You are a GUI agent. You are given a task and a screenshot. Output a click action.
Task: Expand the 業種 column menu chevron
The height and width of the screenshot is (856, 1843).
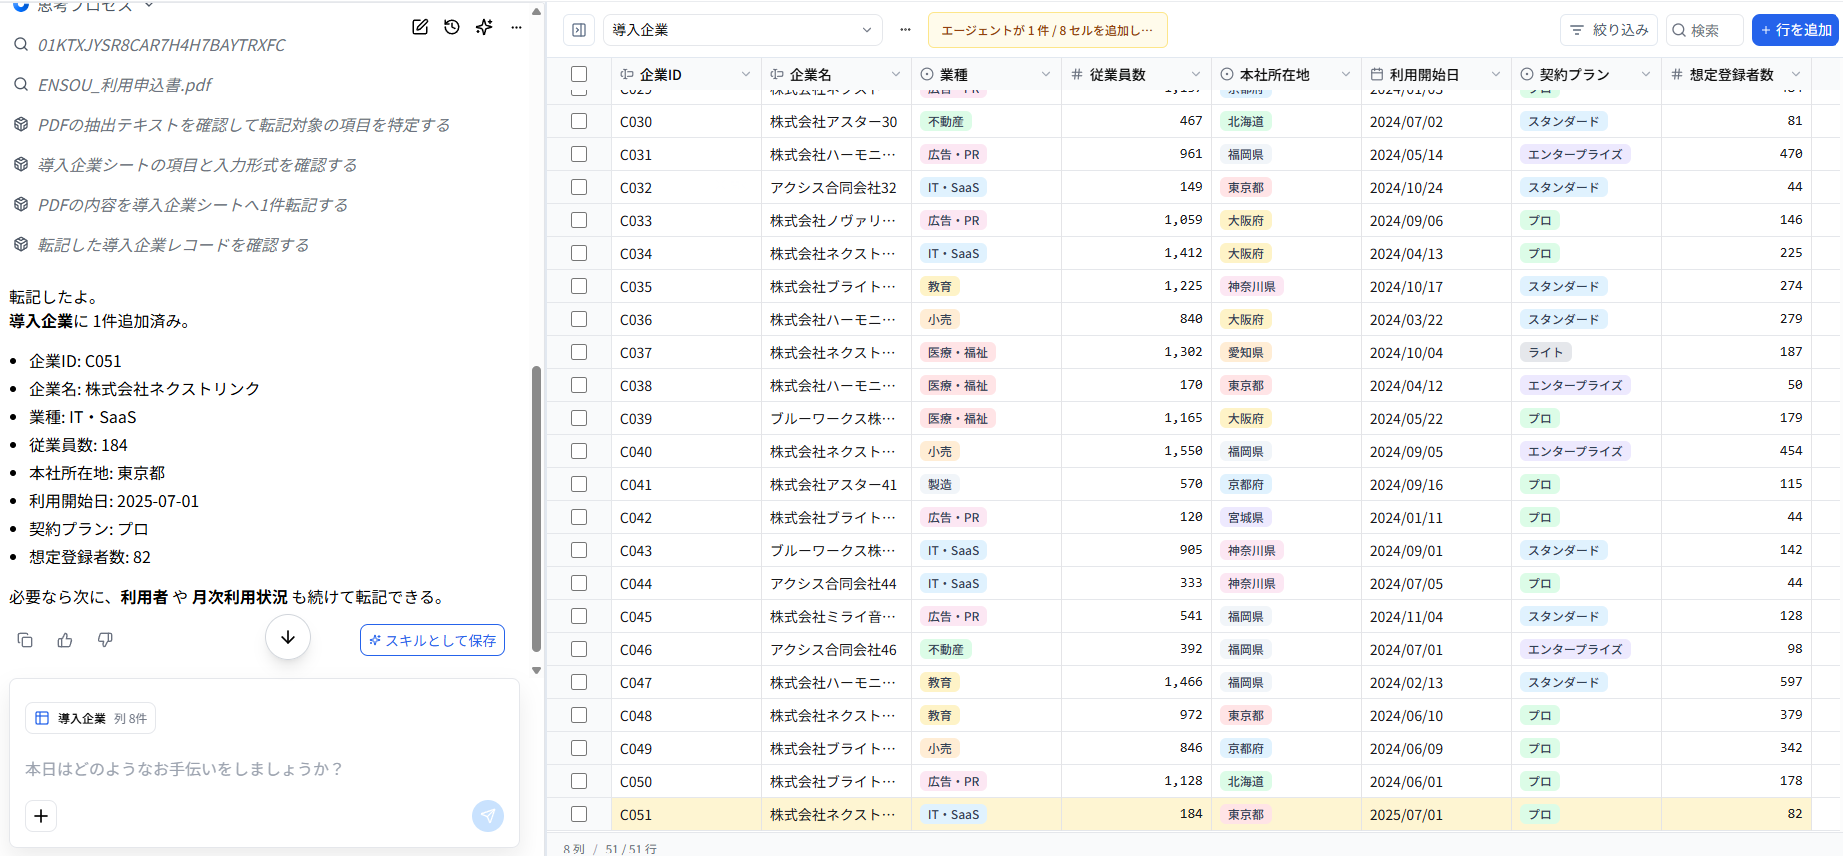coord(1046,75)
